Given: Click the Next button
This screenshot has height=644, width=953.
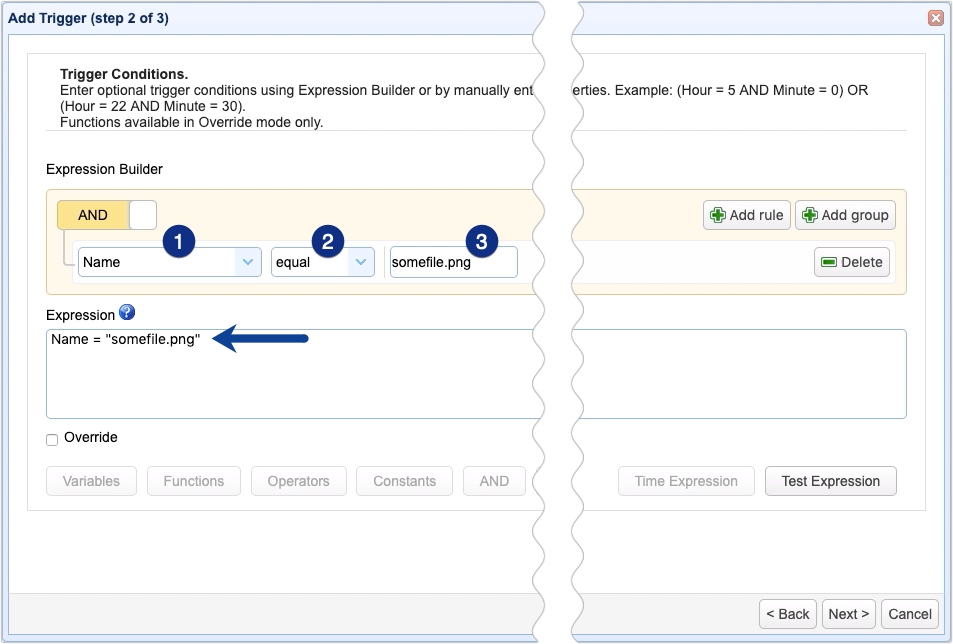Looking at the screenshot, I should click(848, 614).
